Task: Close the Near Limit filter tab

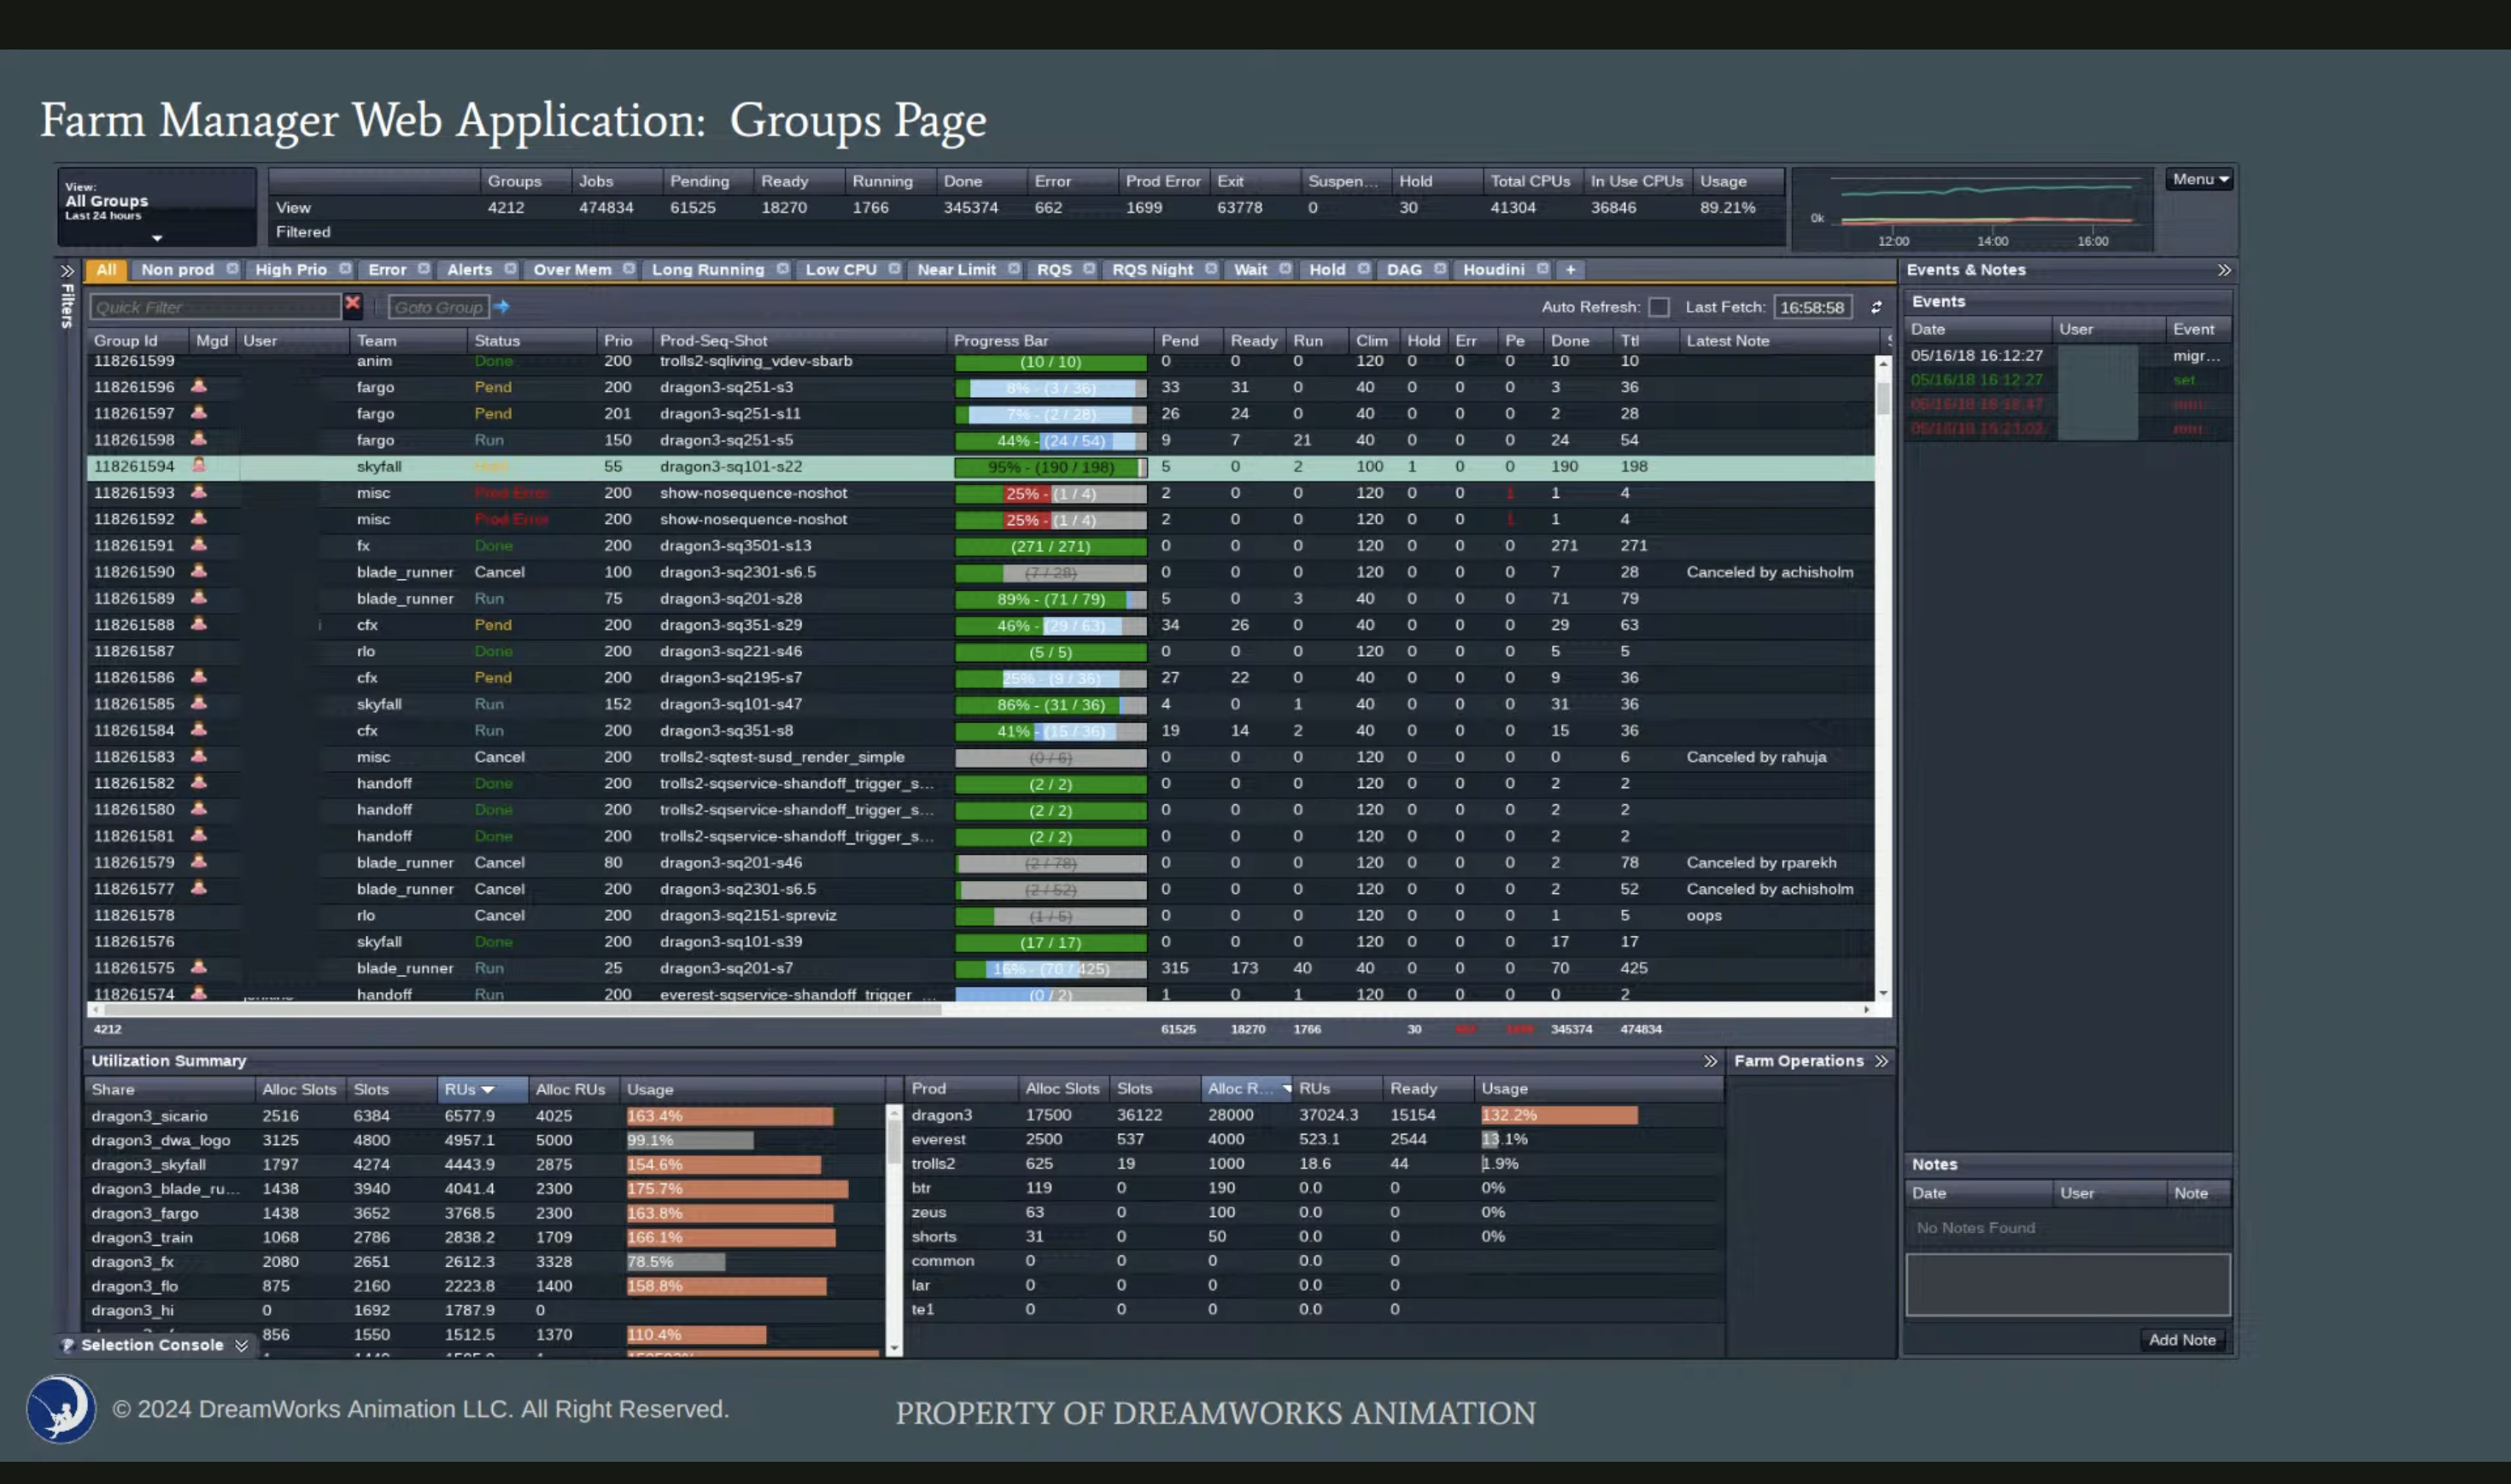Action: click(x=1014, y=269)
